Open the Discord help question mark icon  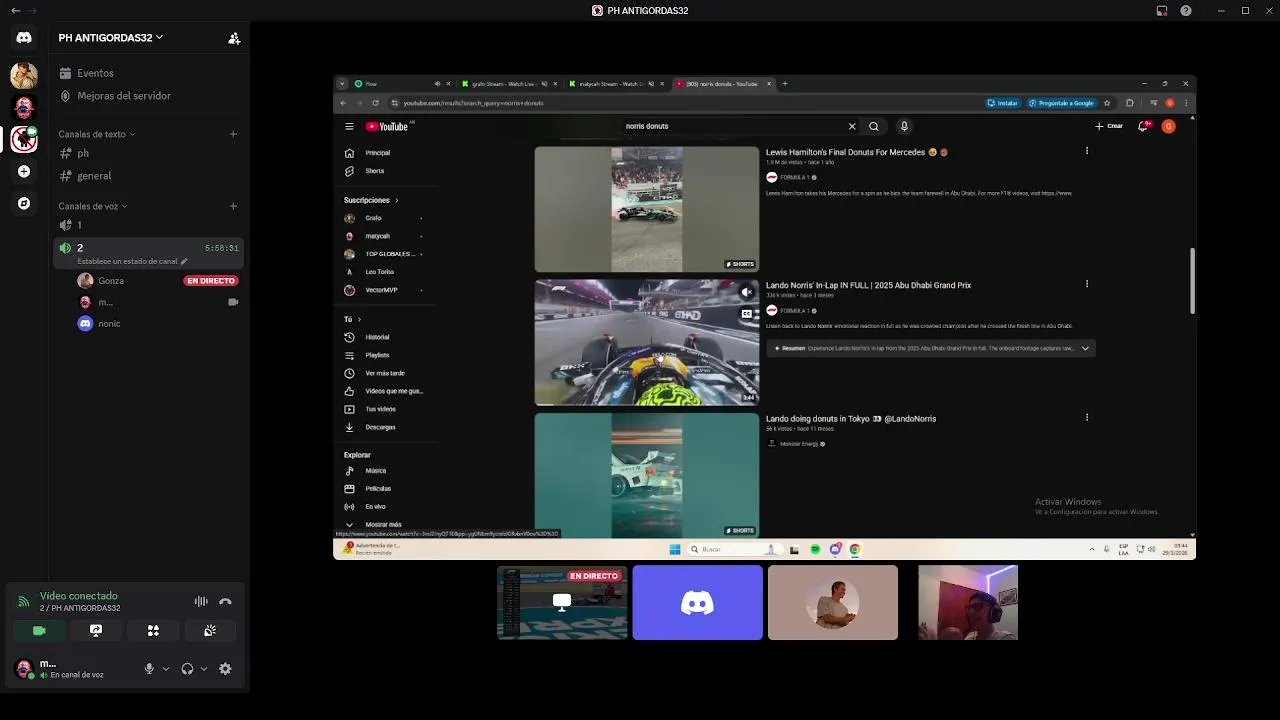click(x=1186, y=11)
